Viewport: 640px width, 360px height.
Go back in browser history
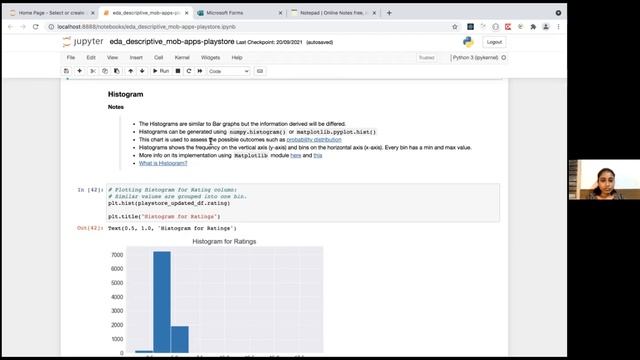(11, 27)
